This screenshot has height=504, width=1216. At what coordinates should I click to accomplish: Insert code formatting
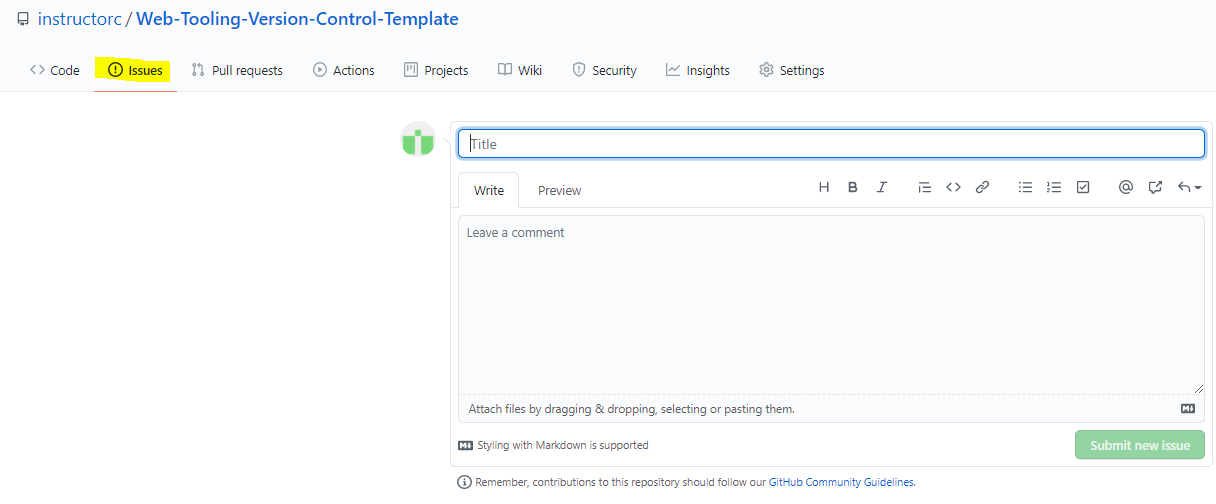coord(954,187)
